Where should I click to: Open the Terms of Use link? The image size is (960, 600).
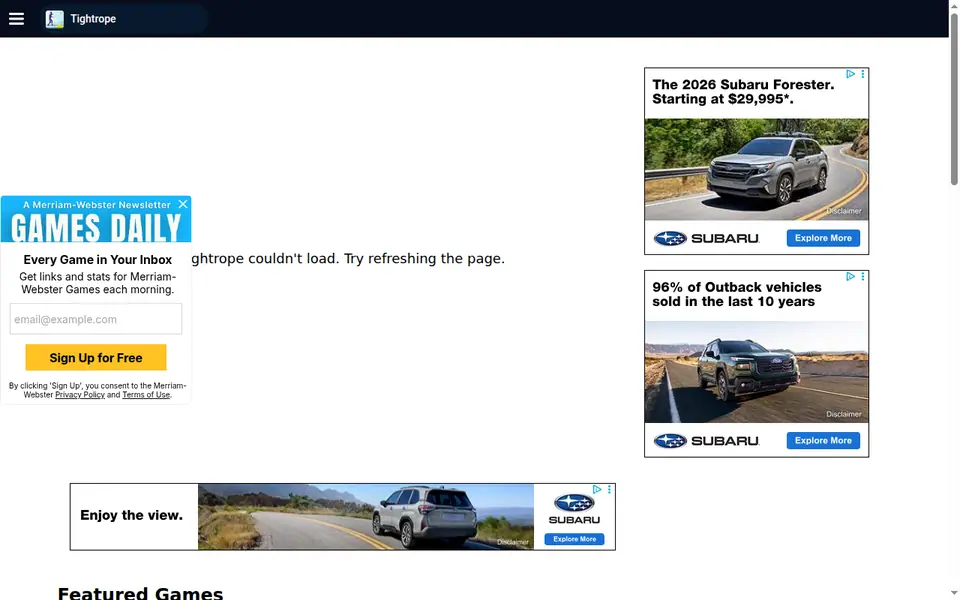(146, 395)
